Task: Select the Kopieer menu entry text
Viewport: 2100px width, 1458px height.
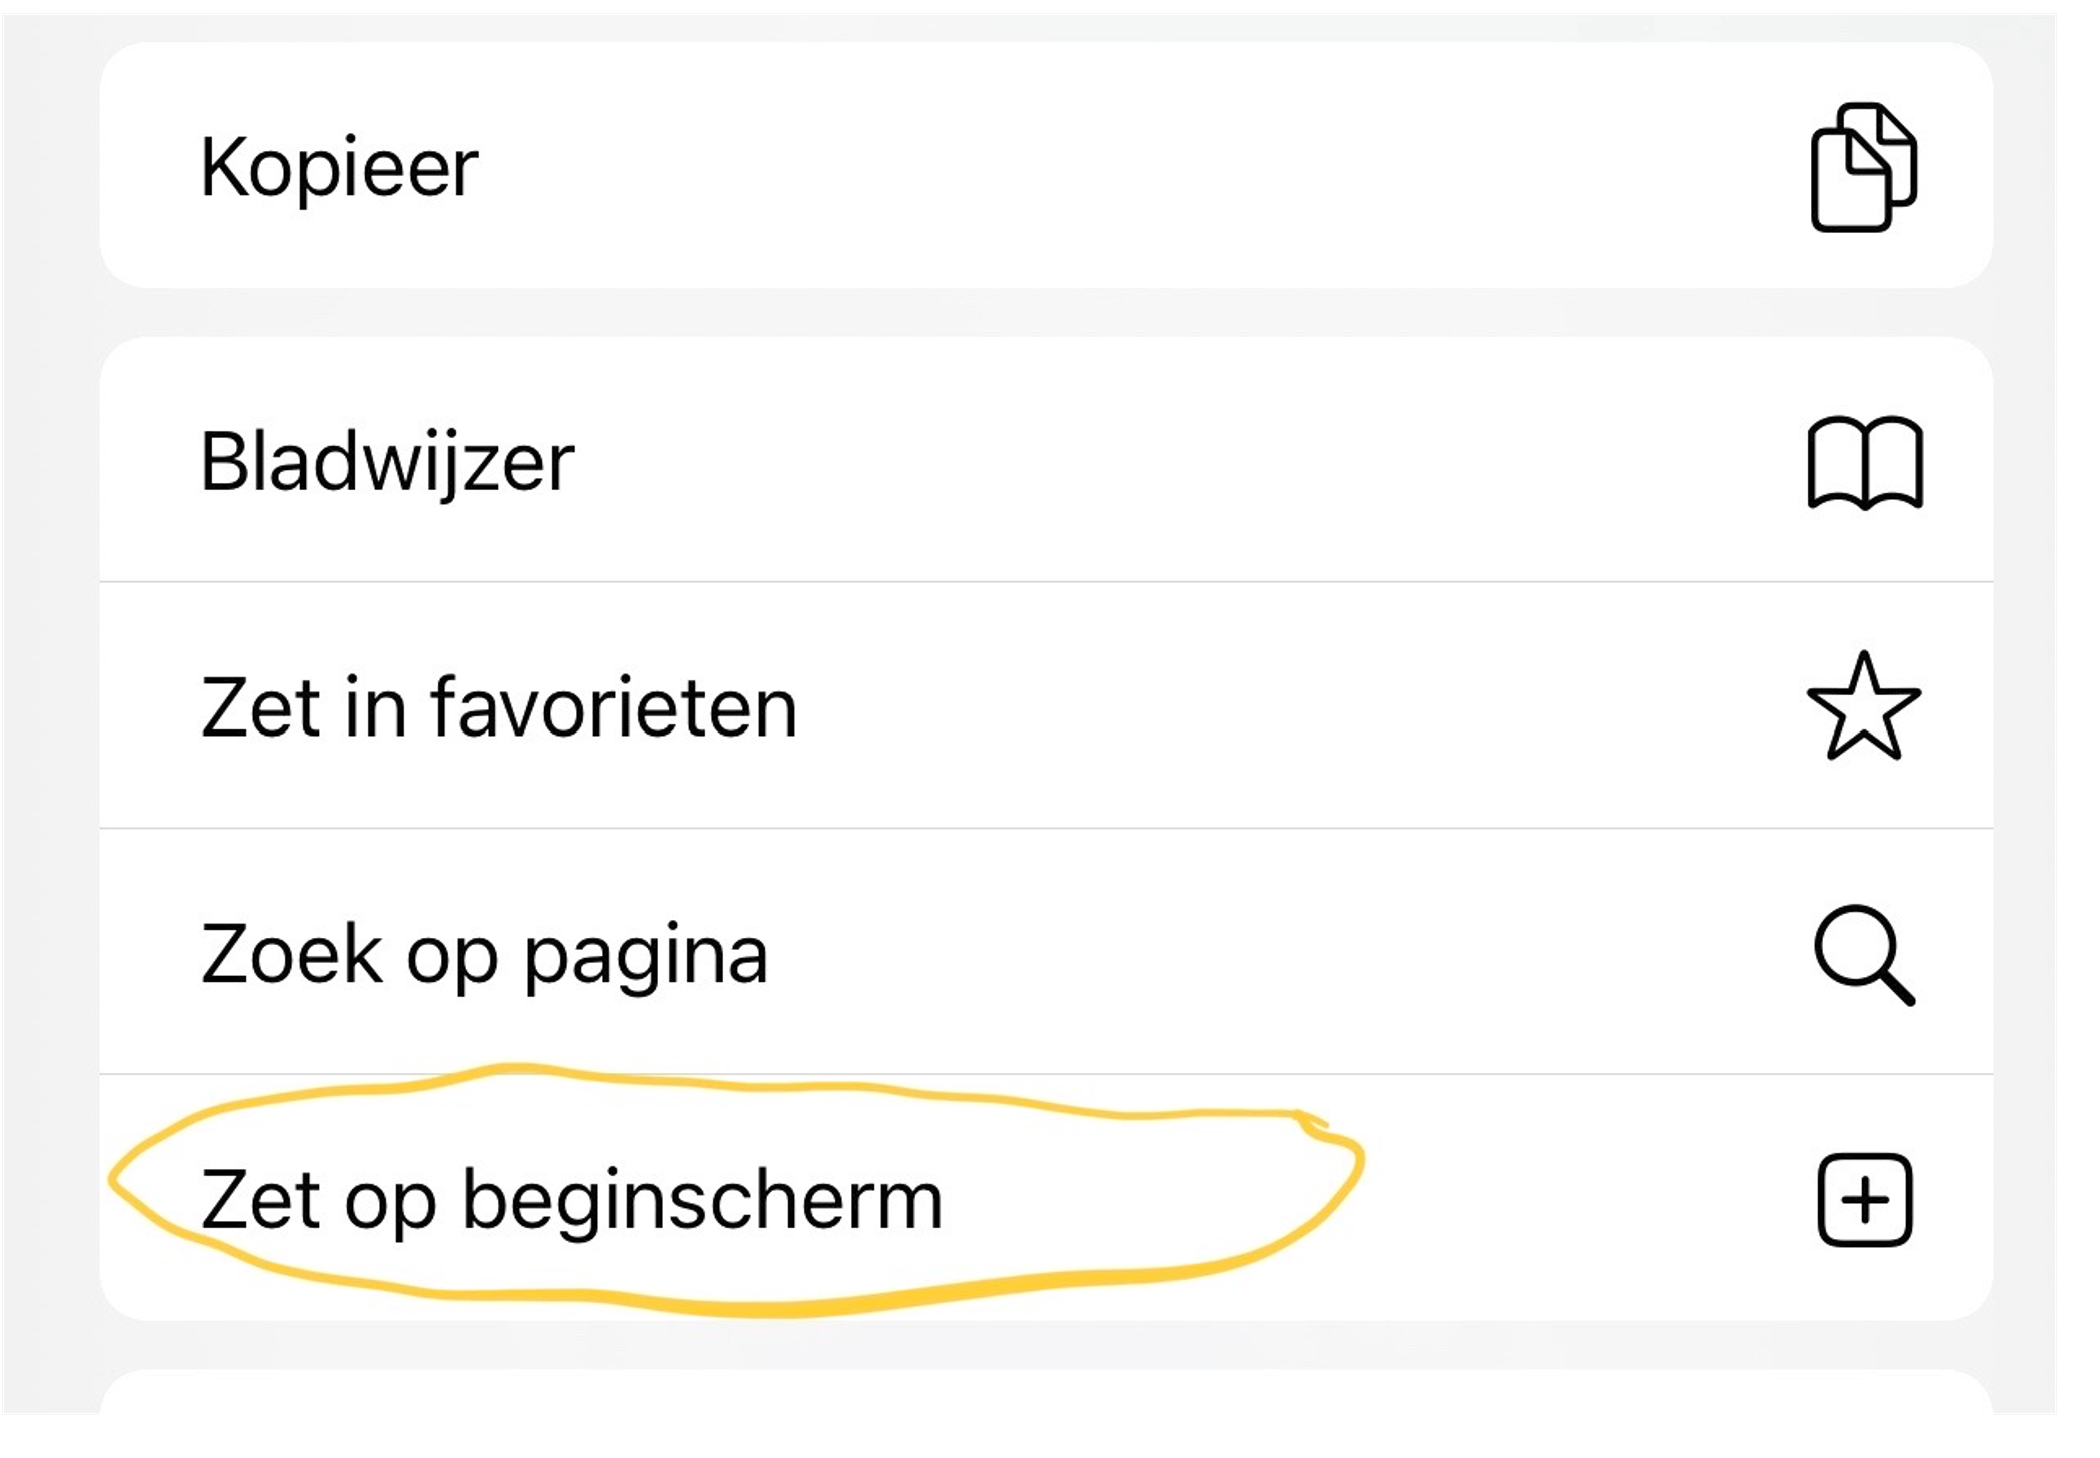Action: (x=339, y=167)
